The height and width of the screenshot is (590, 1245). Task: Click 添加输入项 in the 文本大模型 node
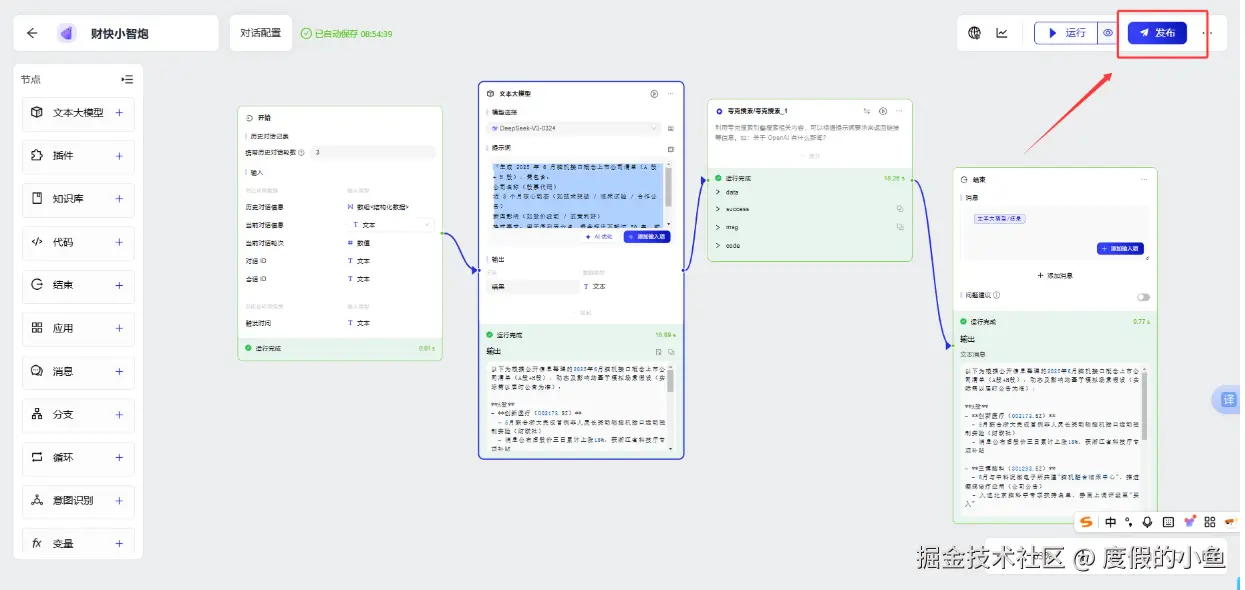pyautogui.click(x=646, y=237)
